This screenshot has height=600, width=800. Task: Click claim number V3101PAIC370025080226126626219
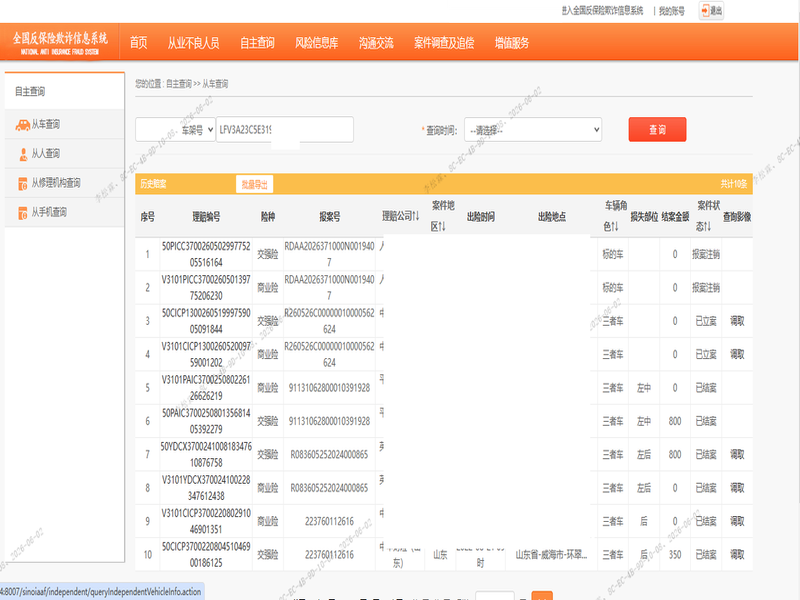[x=206, y=388]
